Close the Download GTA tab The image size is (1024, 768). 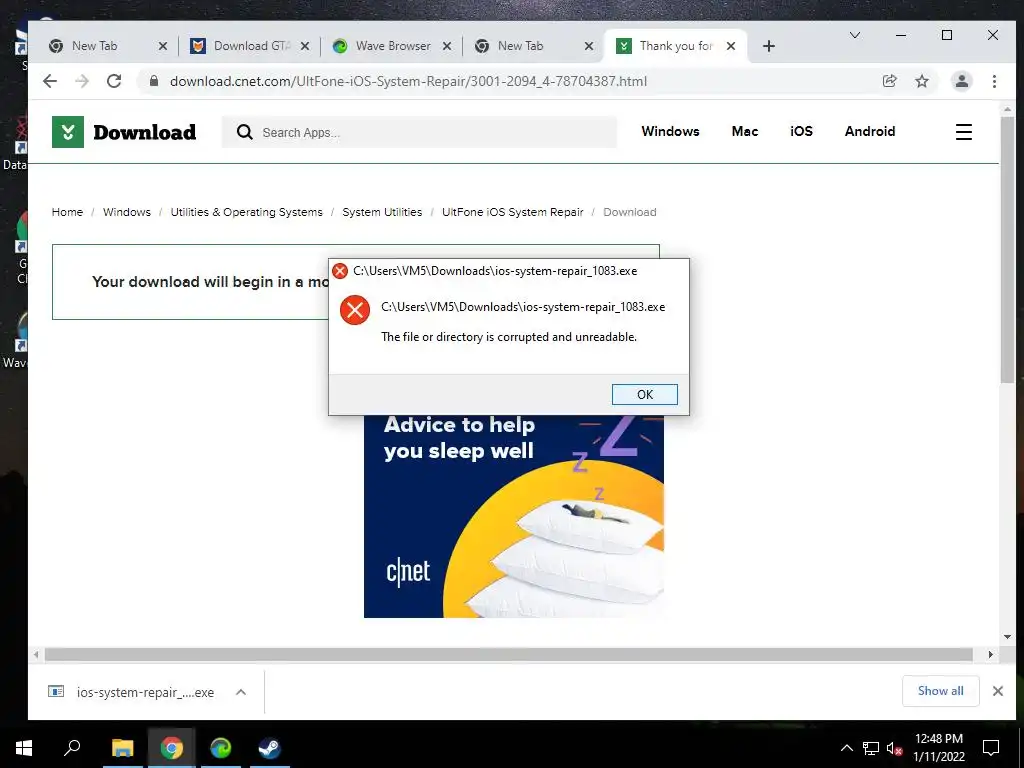pos(305,46)
